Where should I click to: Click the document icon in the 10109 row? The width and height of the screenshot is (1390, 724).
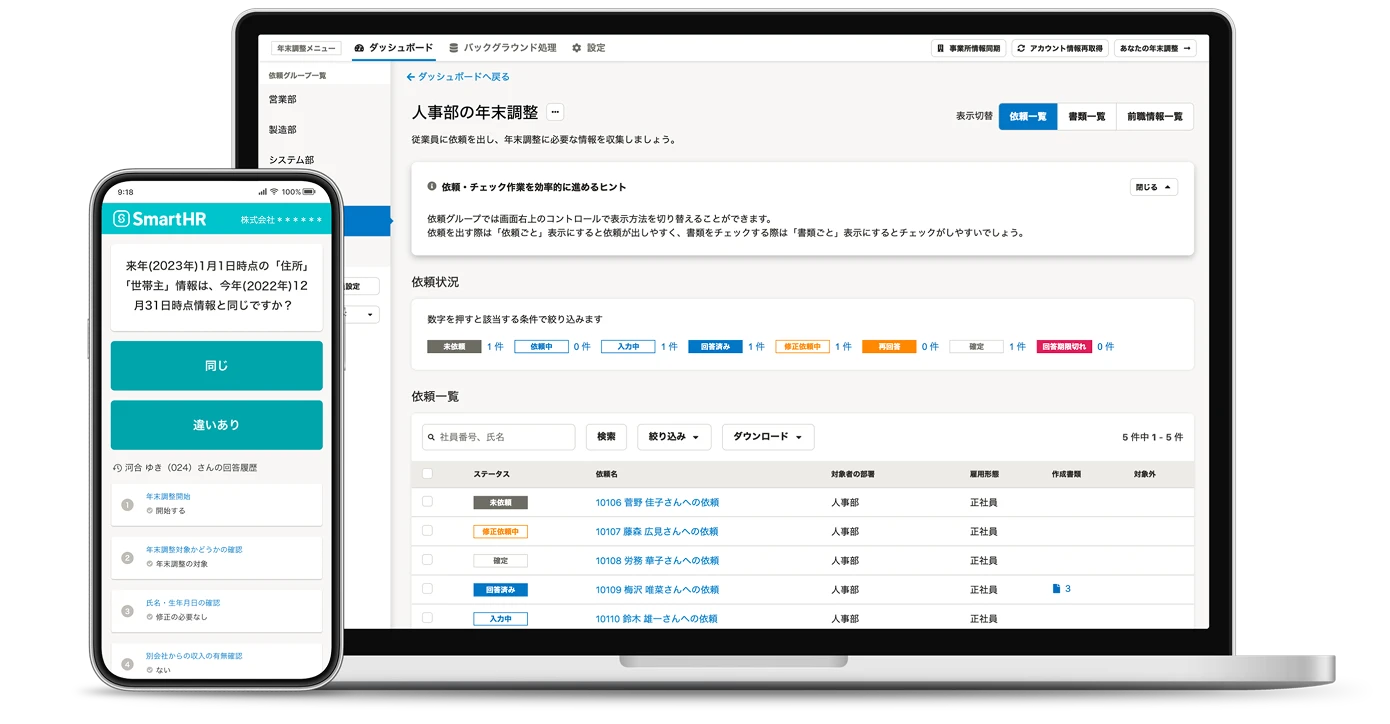tap(1056, 589)
